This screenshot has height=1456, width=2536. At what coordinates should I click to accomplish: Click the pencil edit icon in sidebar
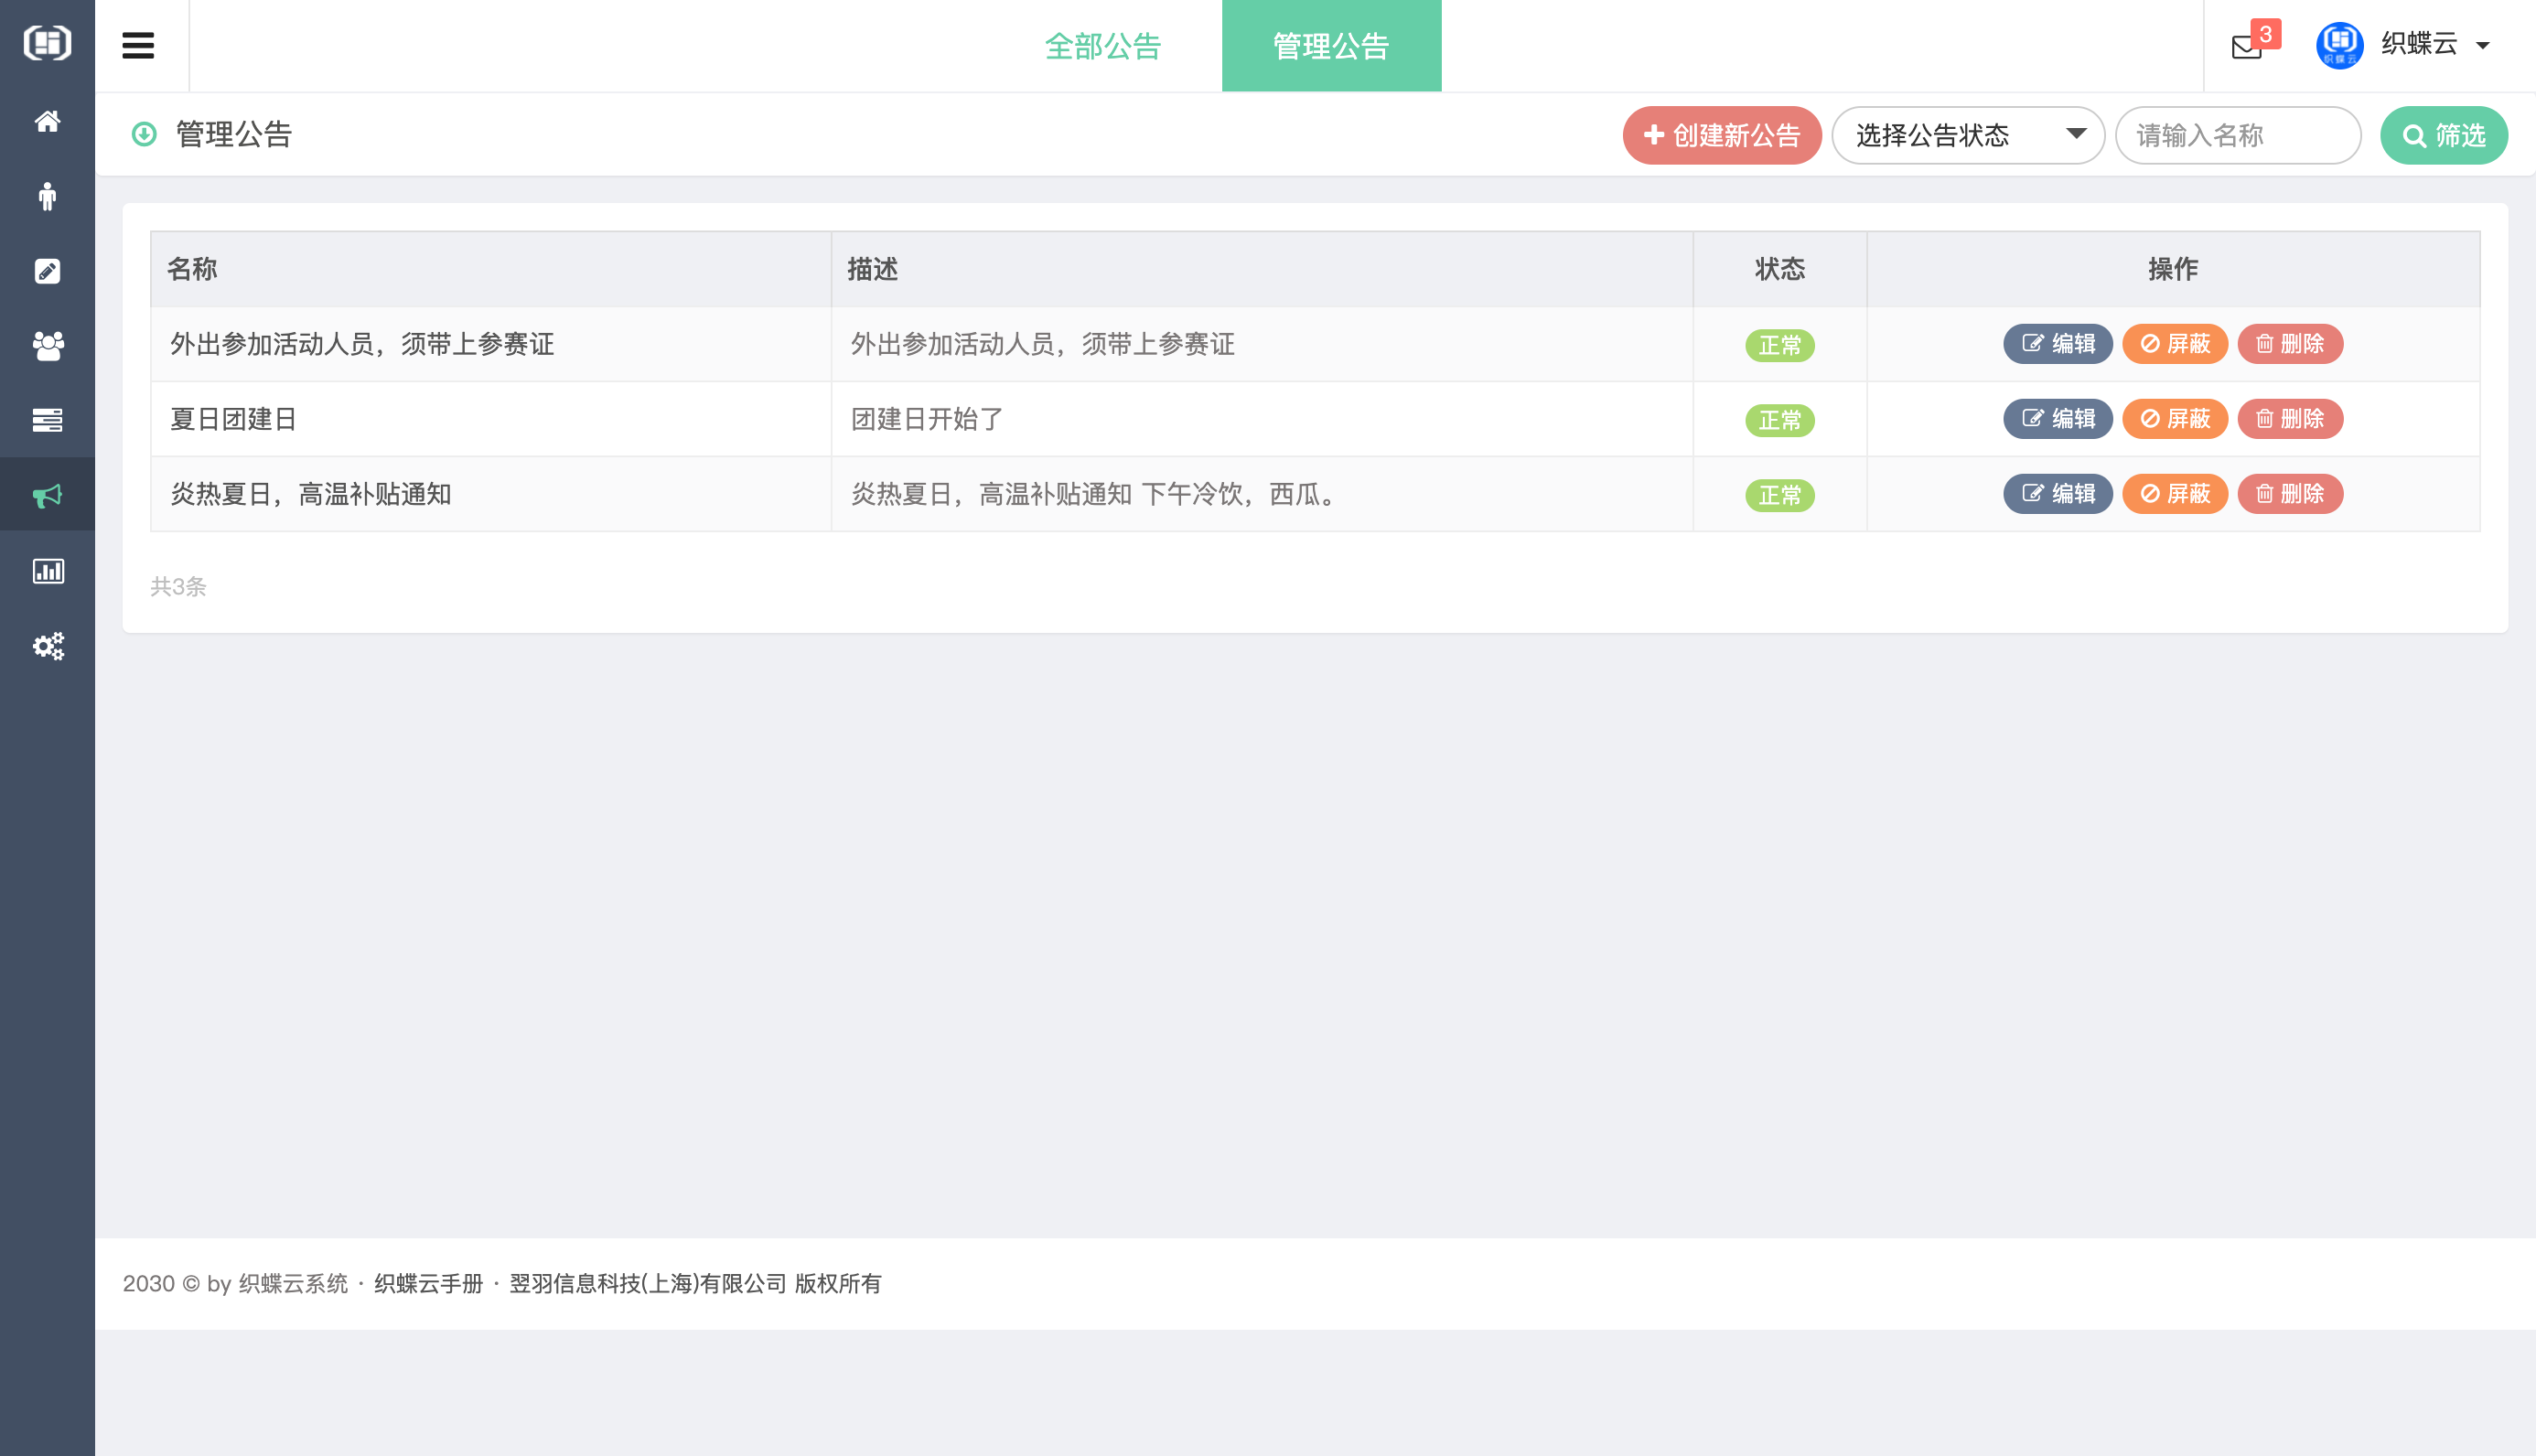[47, 271]
